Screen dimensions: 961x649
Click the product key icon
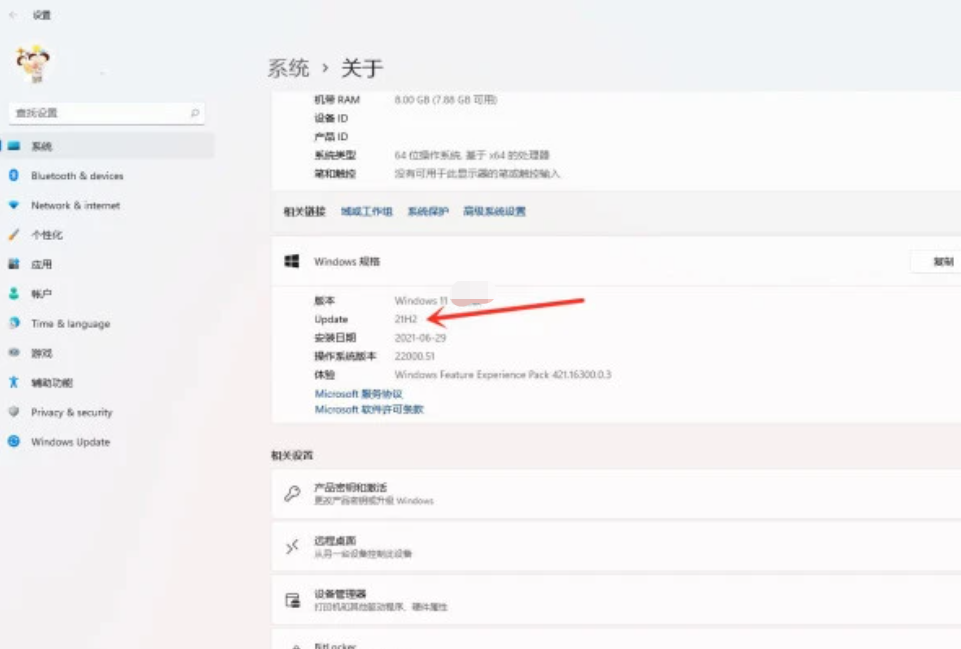(x=292, y=493)
